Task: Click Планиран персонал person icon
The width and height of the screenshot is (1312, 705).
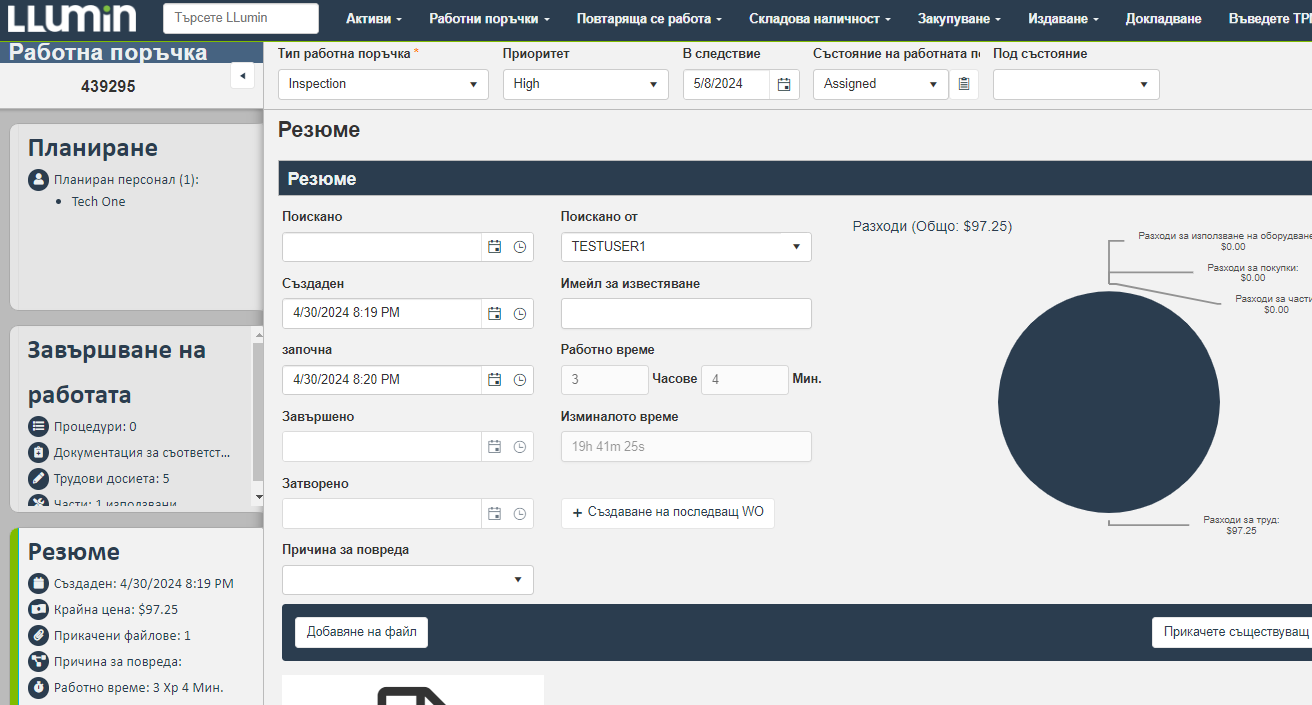Action: click(x=38, y=180)
